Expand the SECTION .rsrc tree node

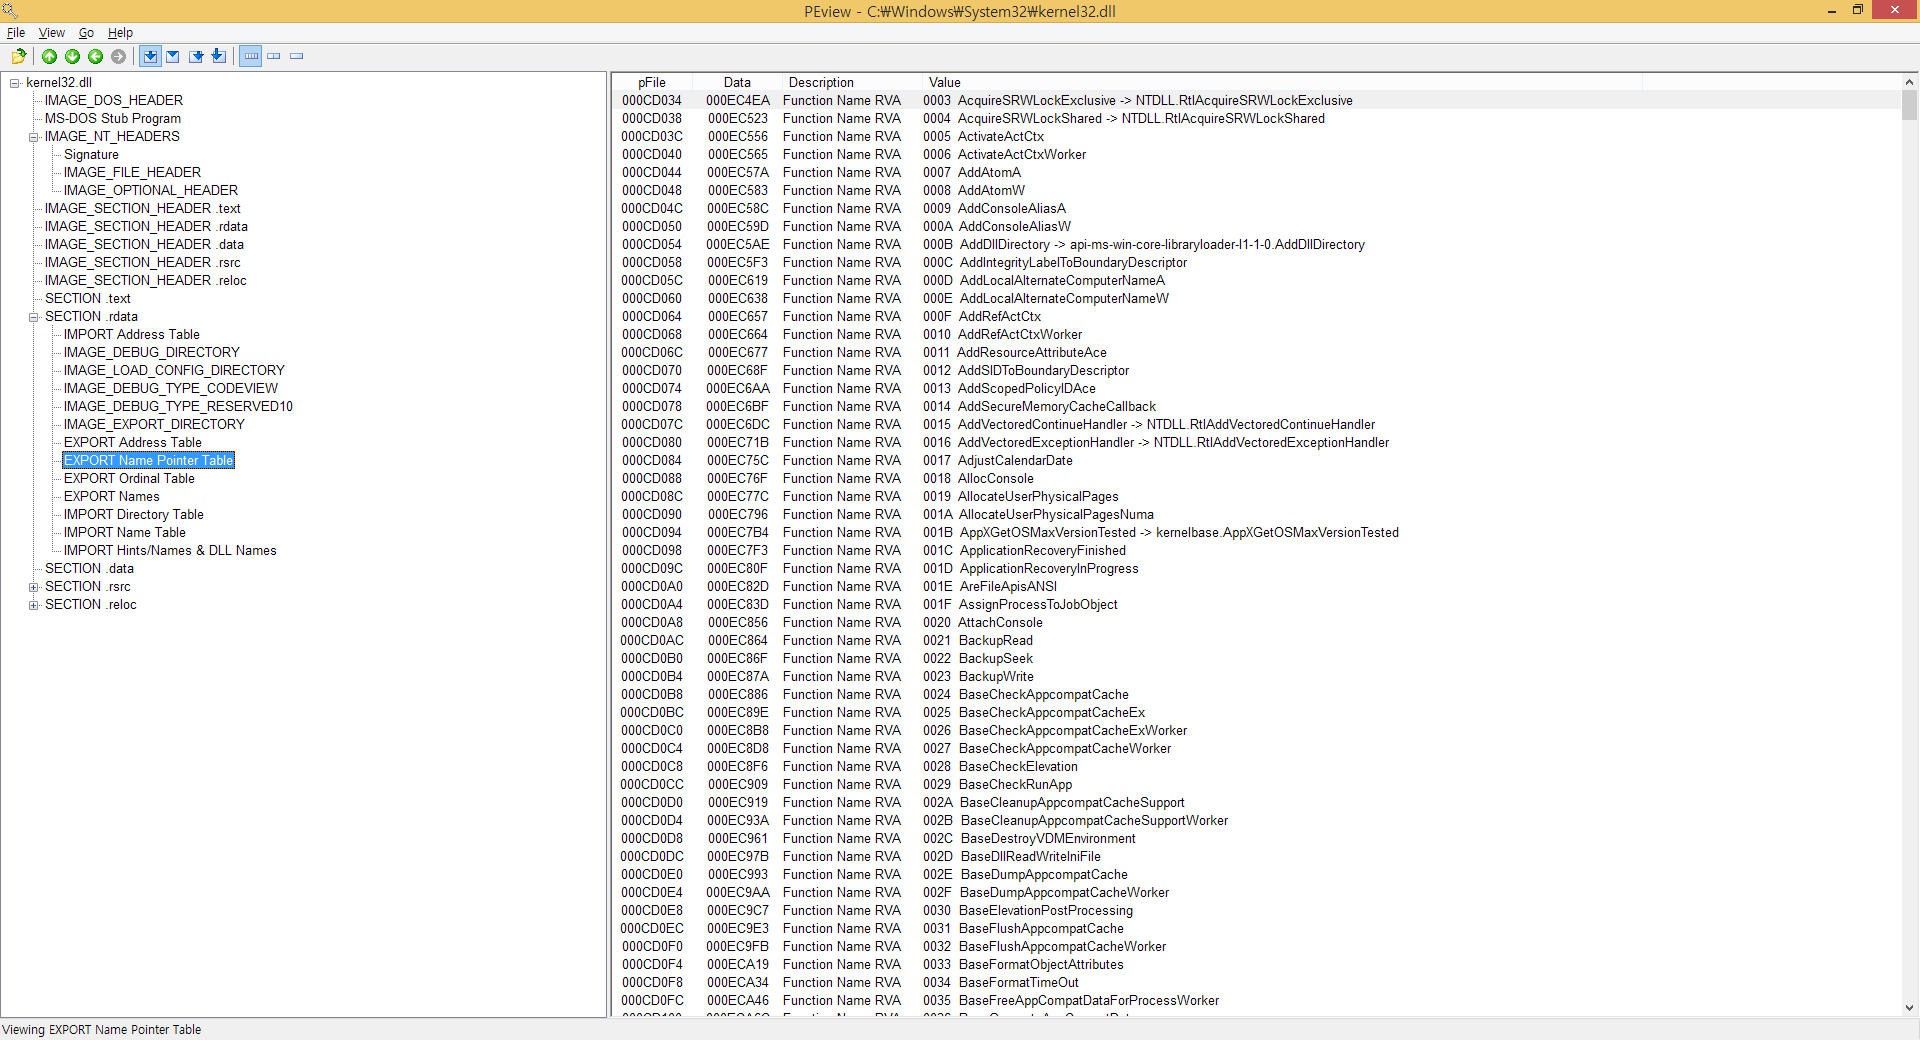tap(34, 587)
